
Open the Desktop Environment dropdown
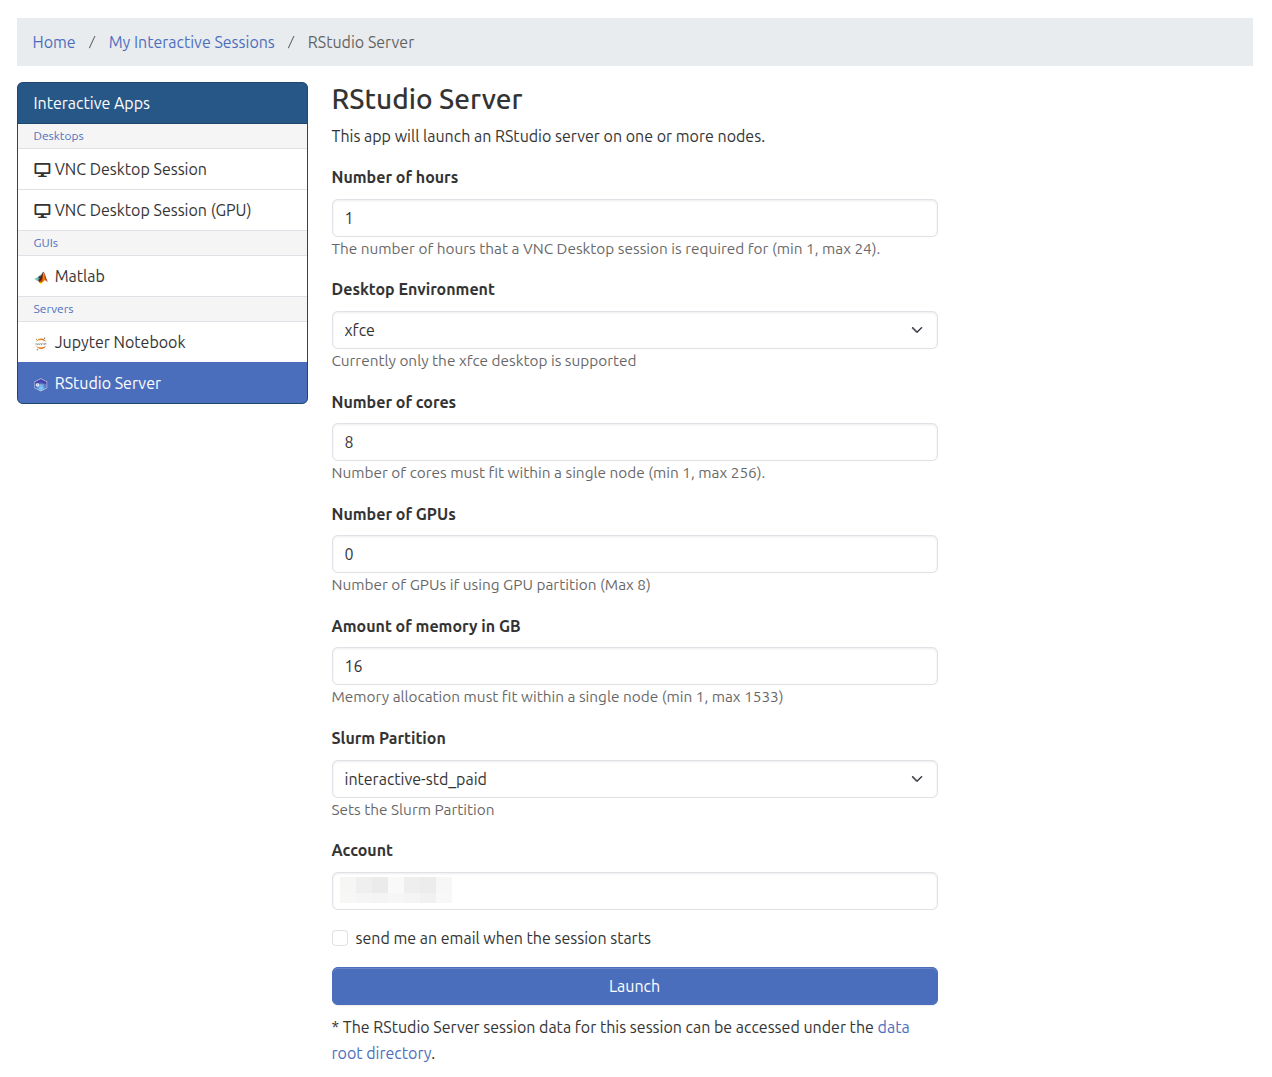click(x=634, y=330)
